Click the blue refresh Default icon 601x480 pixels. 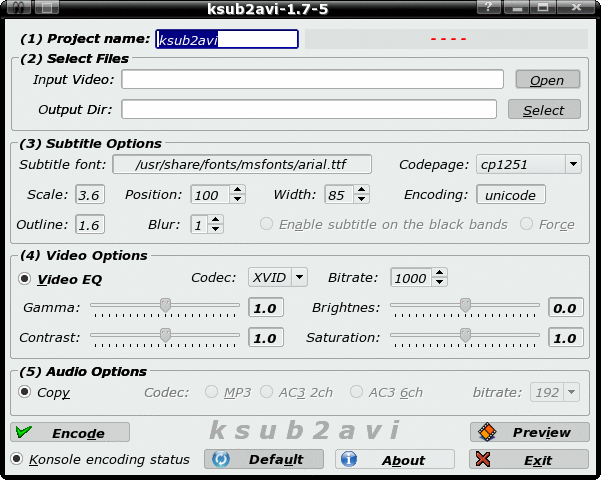221,459
